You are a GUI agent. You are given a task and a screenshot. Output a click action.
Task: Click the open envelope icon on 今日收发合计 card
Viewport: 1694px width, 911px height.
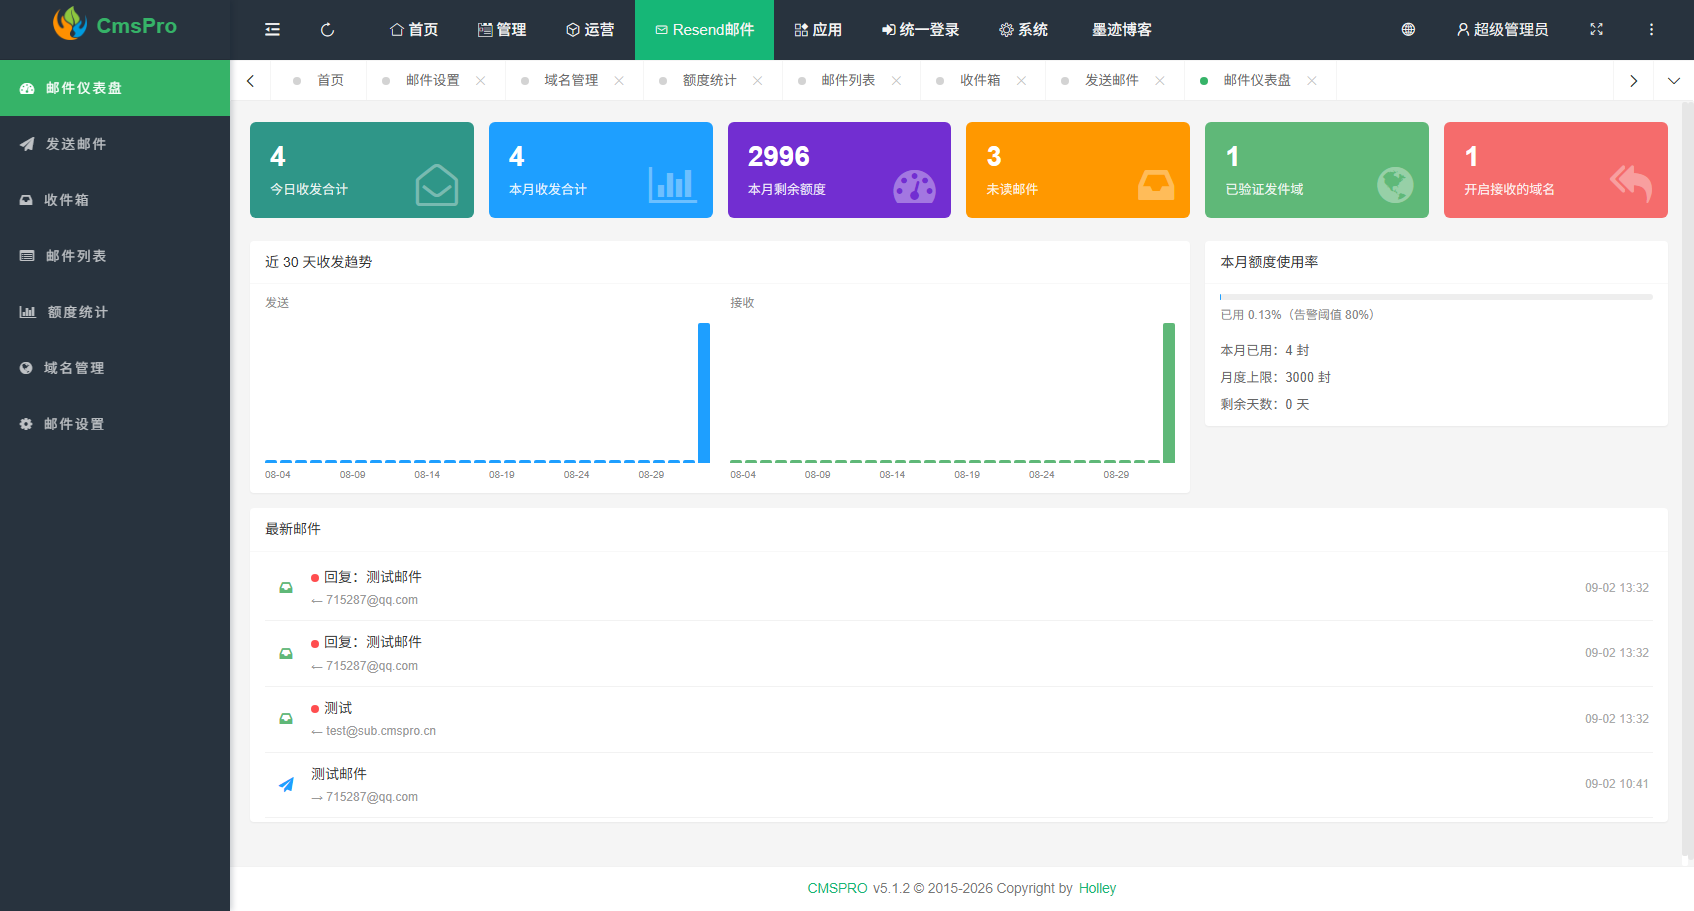coord(437,185)
